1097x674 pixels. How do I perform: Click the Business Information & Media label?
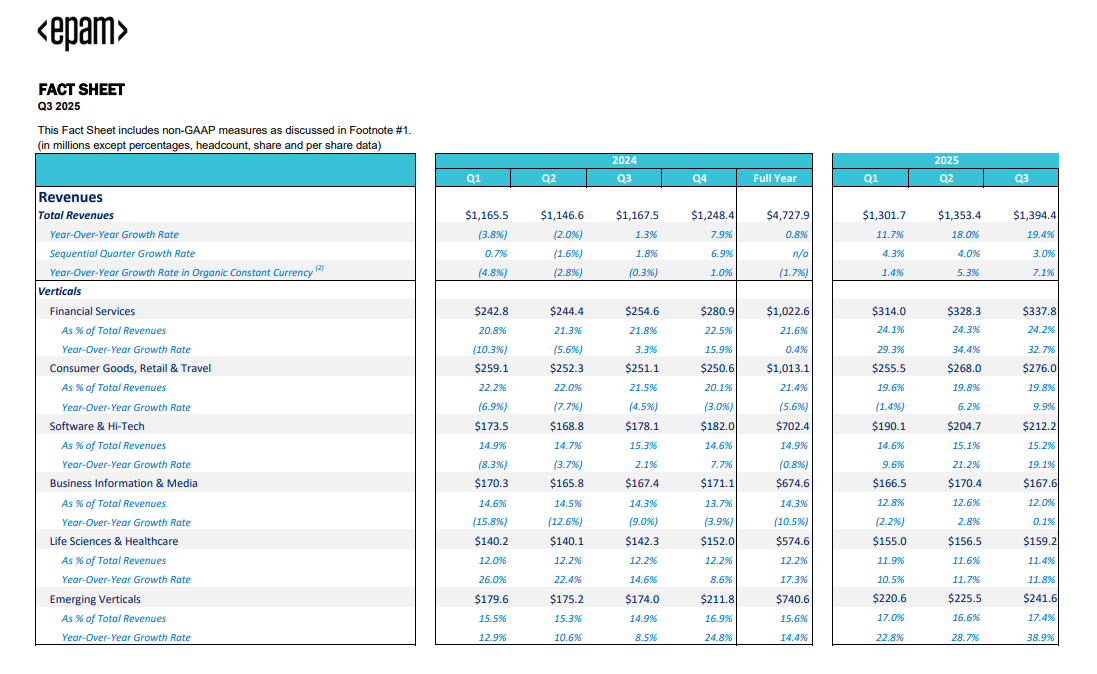pos(124,484)
